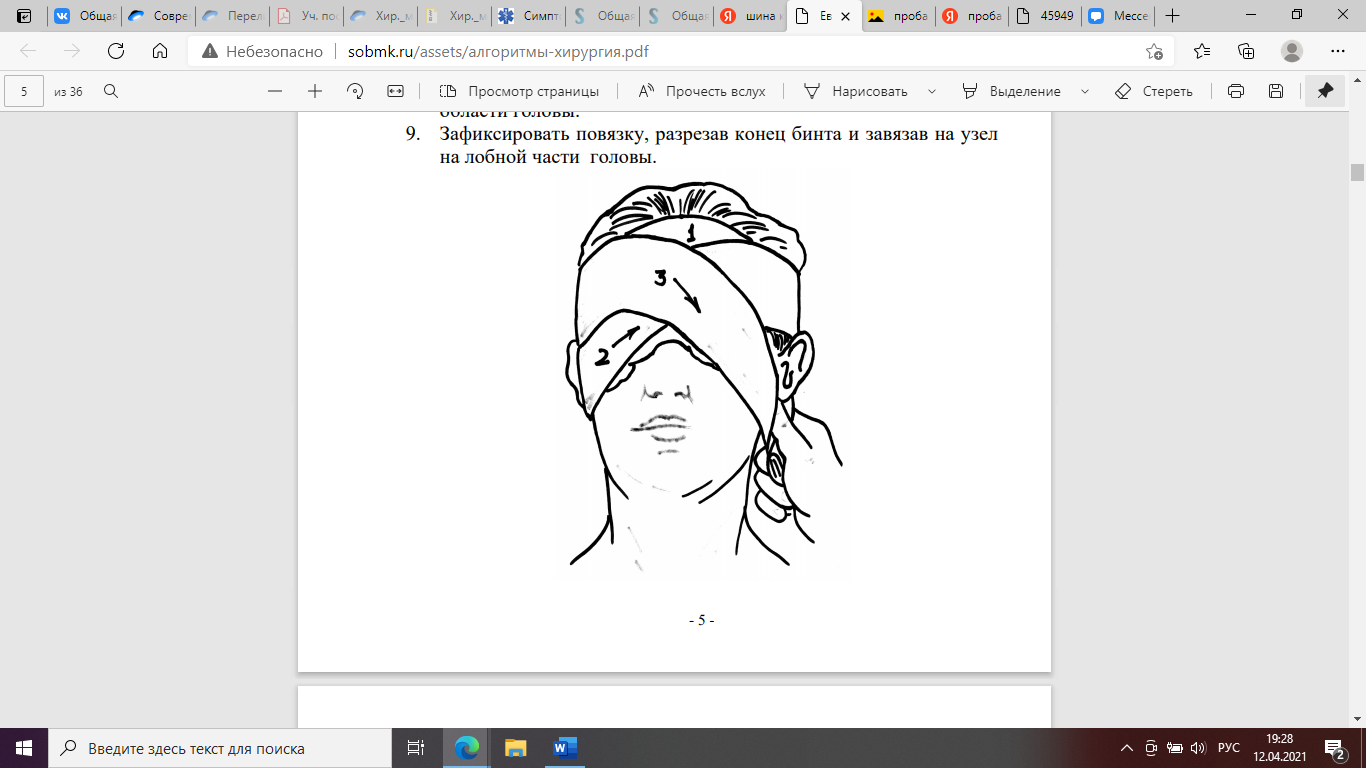Open Page view (Просмотр страницы)
This screenshot has height=768, width=1366.
(x=520, y=91)
